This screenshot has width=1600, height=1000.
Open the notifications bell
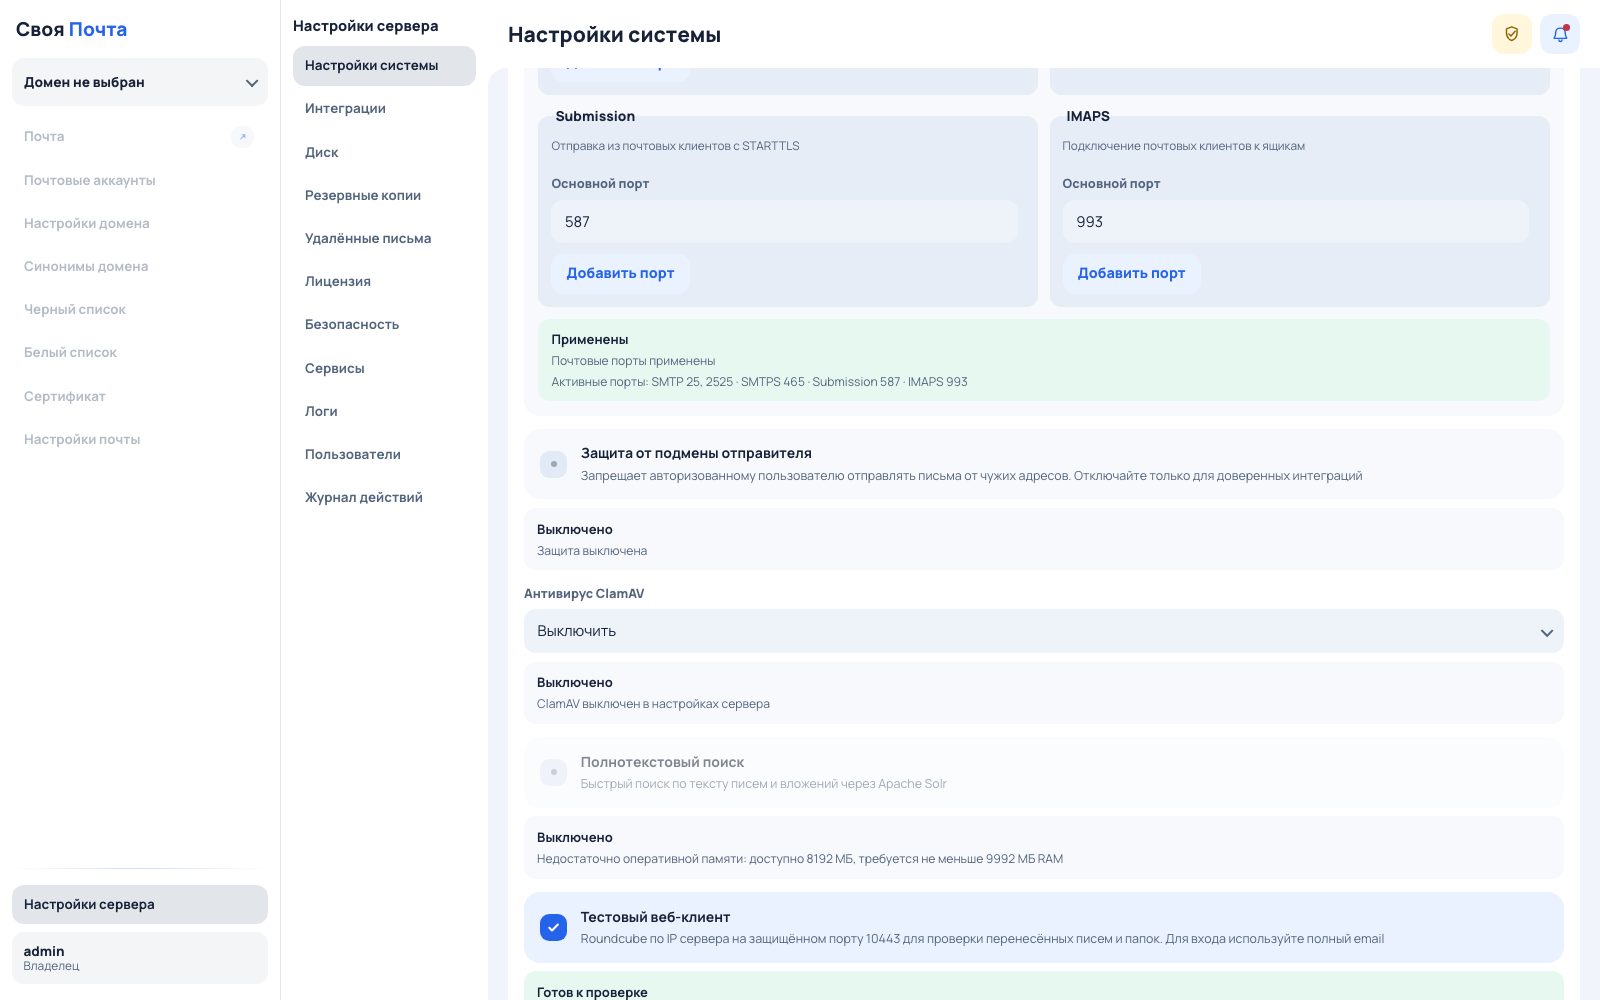pos(1560,34)
